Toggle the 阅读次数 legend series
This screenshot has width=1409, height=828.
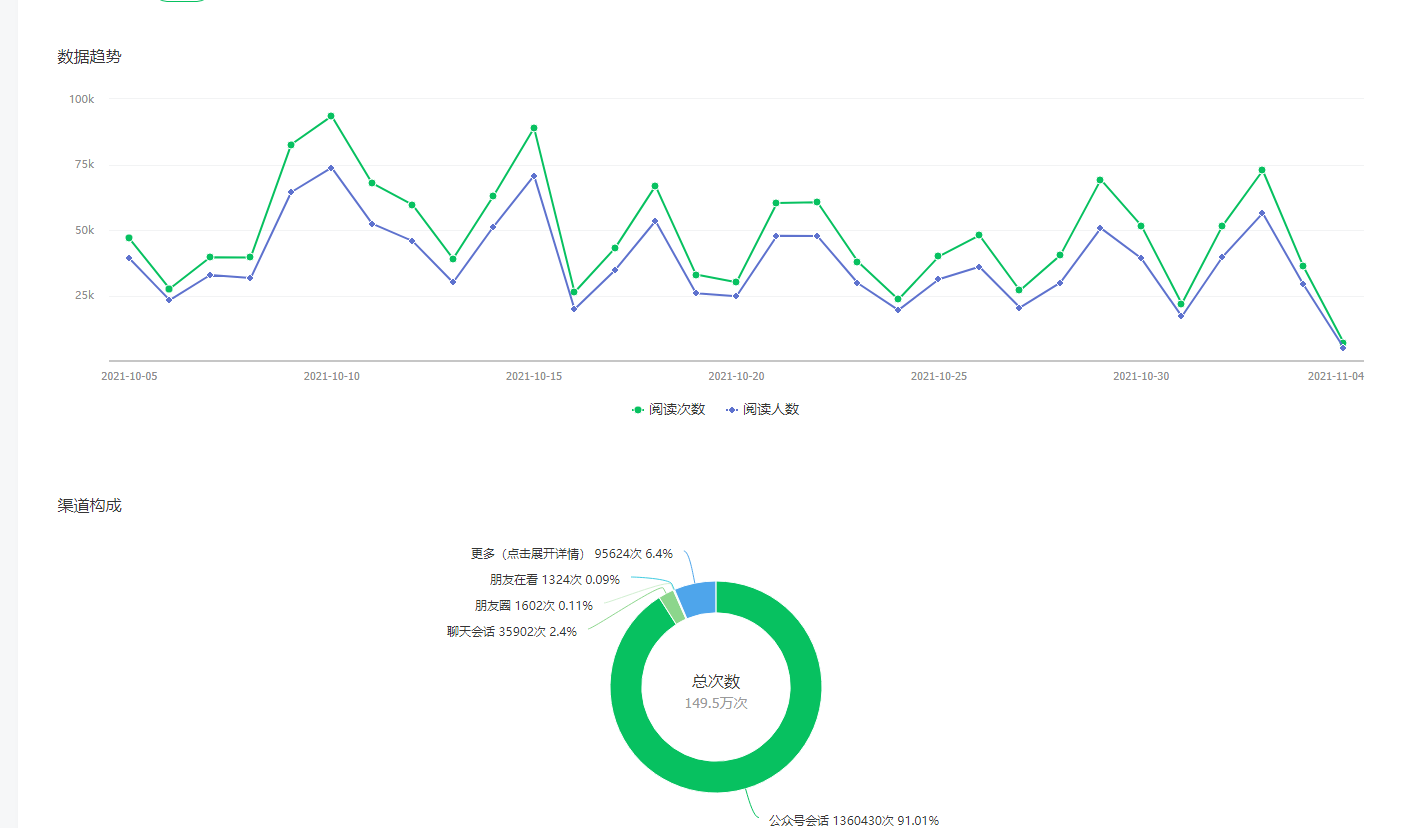click(x=669, y=409)
